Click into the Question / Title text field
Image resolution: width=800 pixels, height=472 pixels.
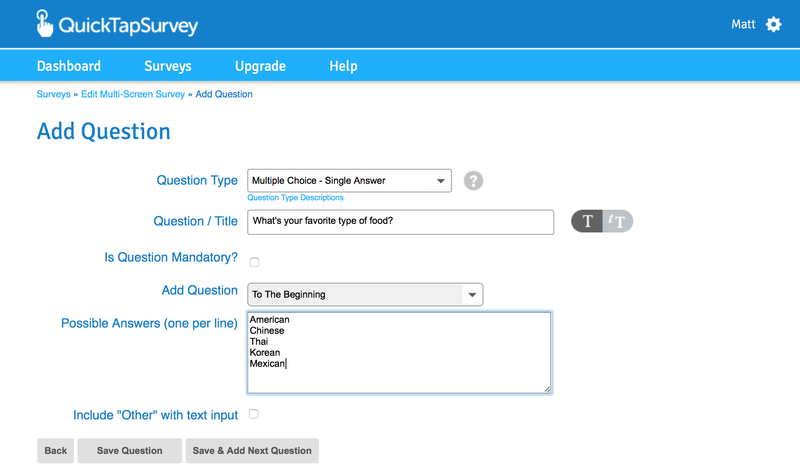point(400,221)
